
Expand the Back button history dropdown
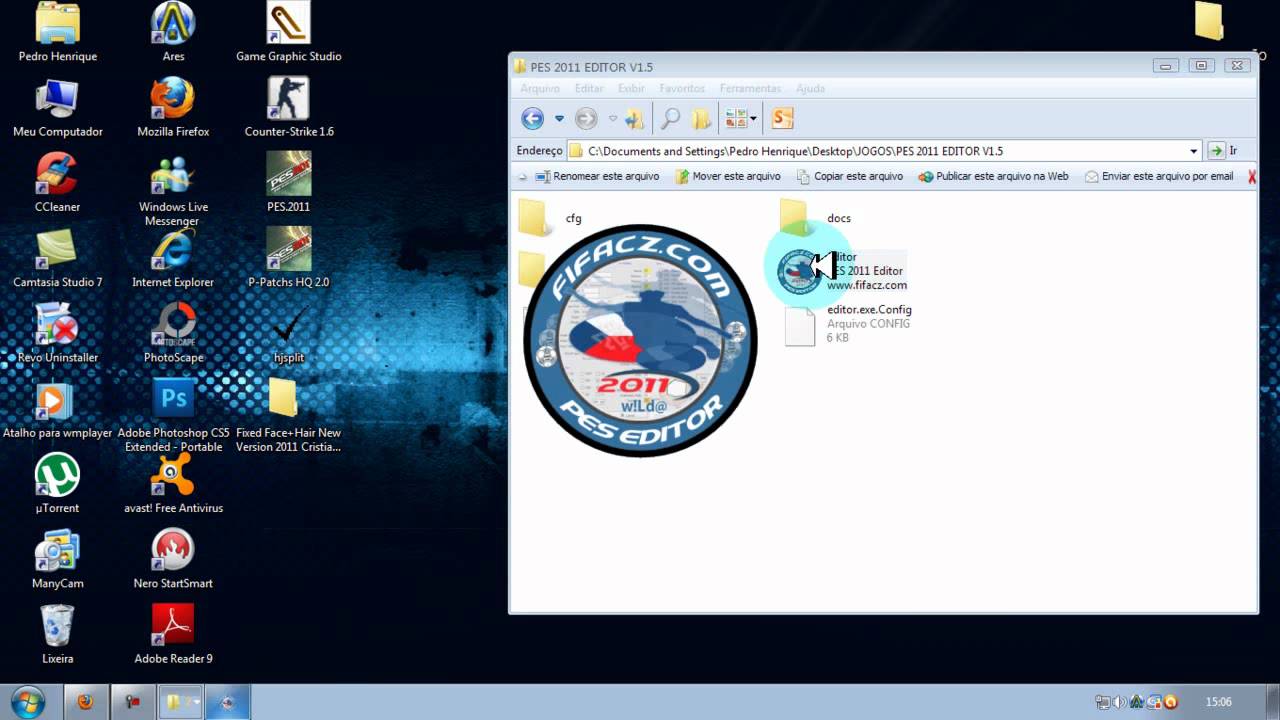[559, 119]
